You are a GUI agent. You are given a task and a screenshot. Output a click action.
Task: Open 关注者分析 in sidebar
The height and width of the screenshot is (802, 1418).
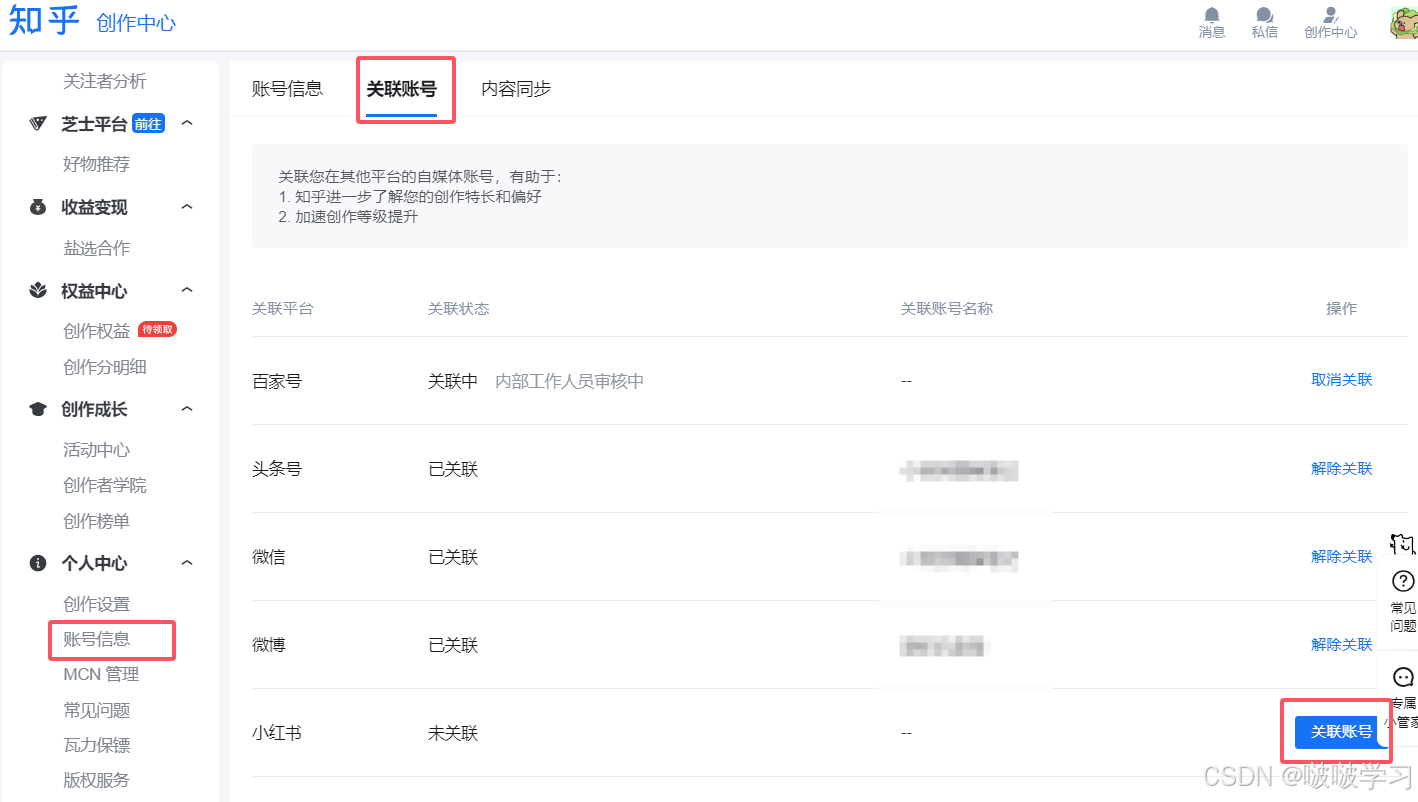[105, 81]
